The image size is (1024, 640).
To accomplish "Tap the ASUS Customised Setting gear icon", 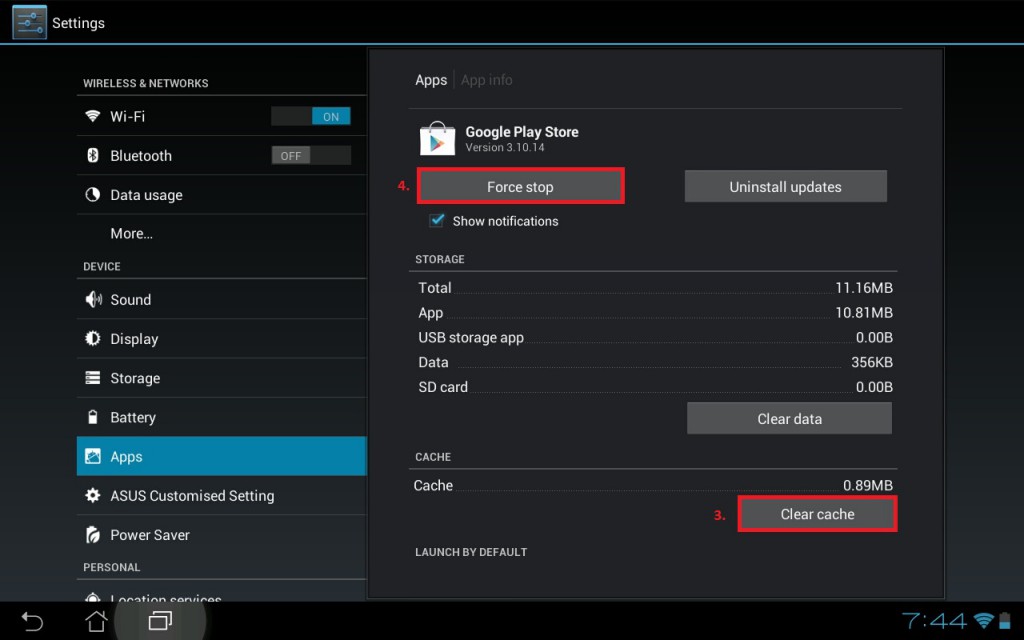I will [93, 495].
